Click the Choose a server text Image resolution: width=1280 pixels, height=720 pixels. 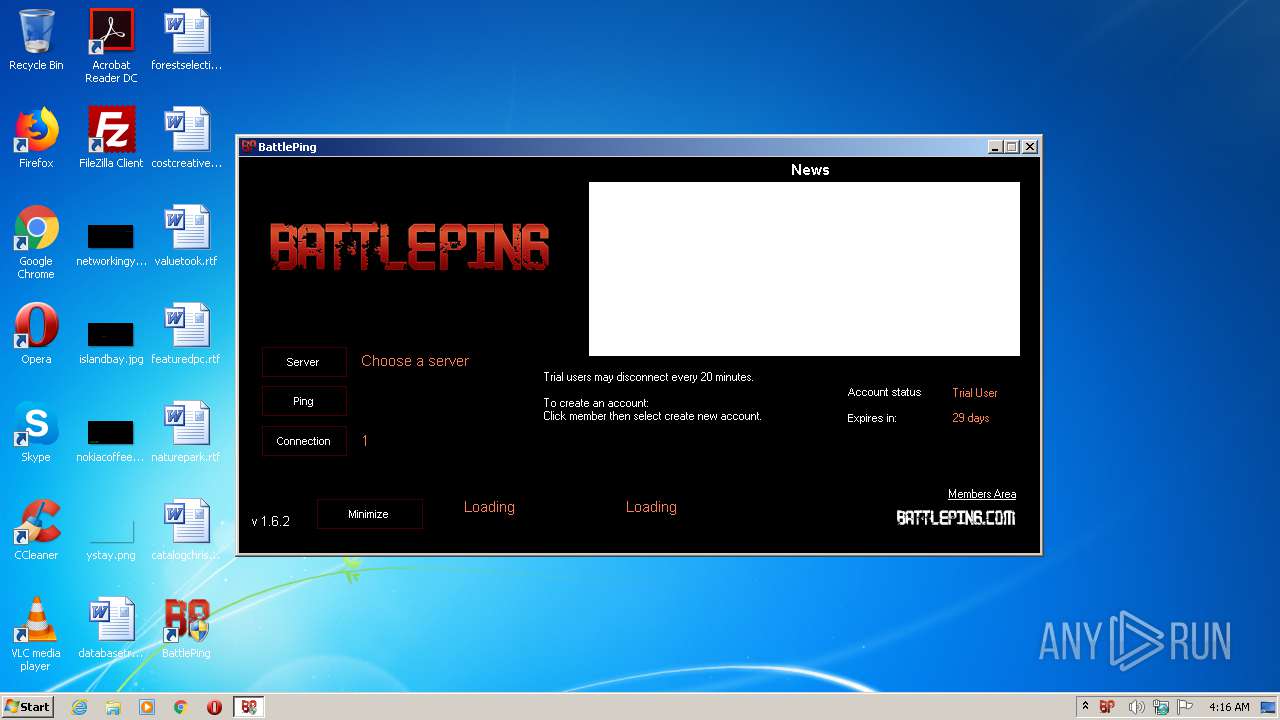415,361
